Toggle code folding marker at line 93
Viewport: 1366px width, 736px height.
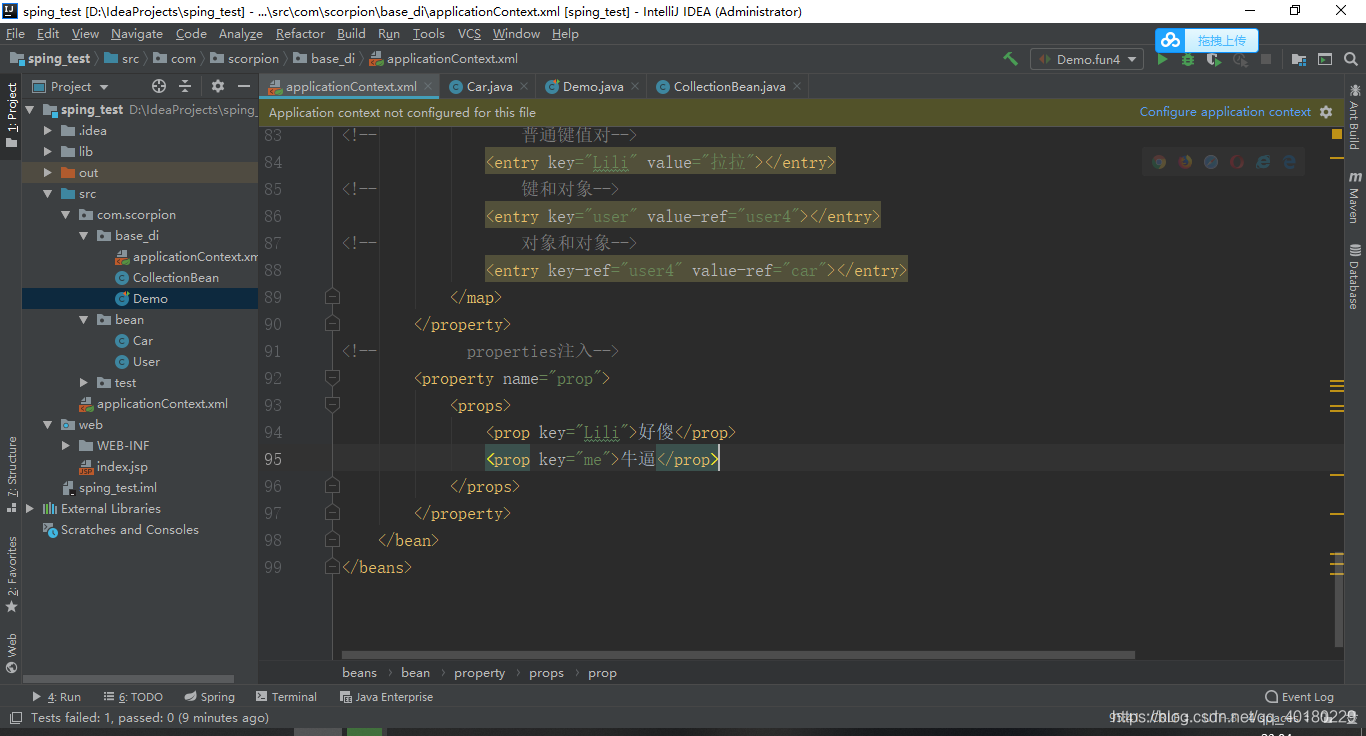coord(332,405)
